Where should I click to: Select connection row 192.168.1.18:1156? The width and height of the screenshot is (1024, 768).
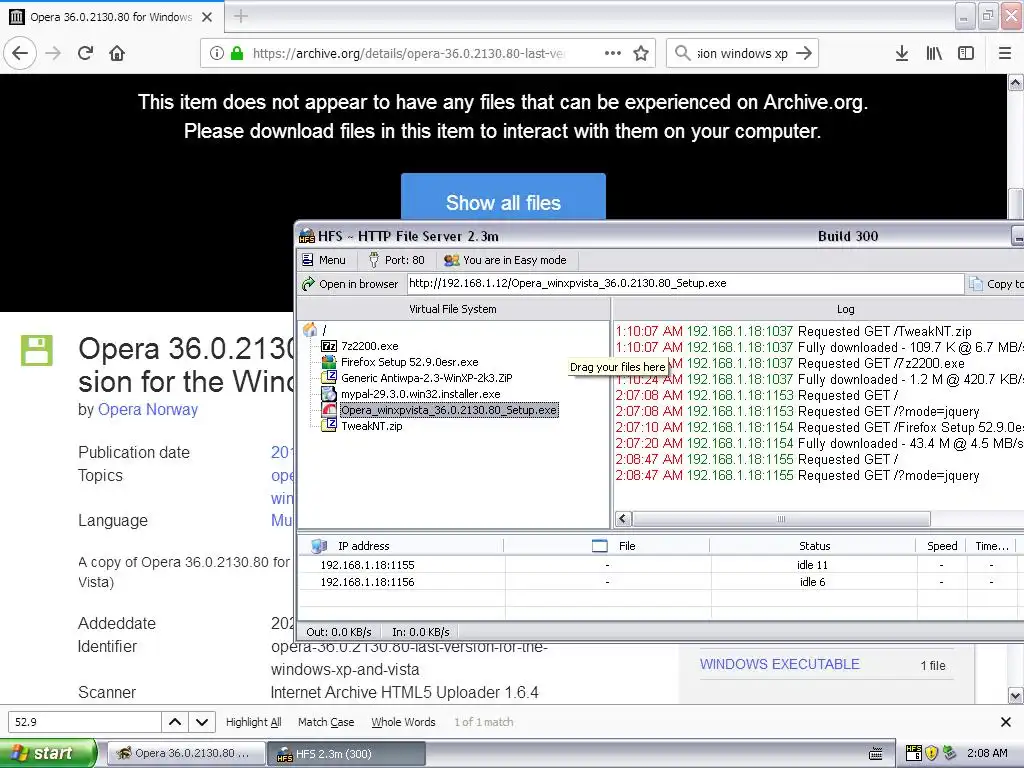661,582
